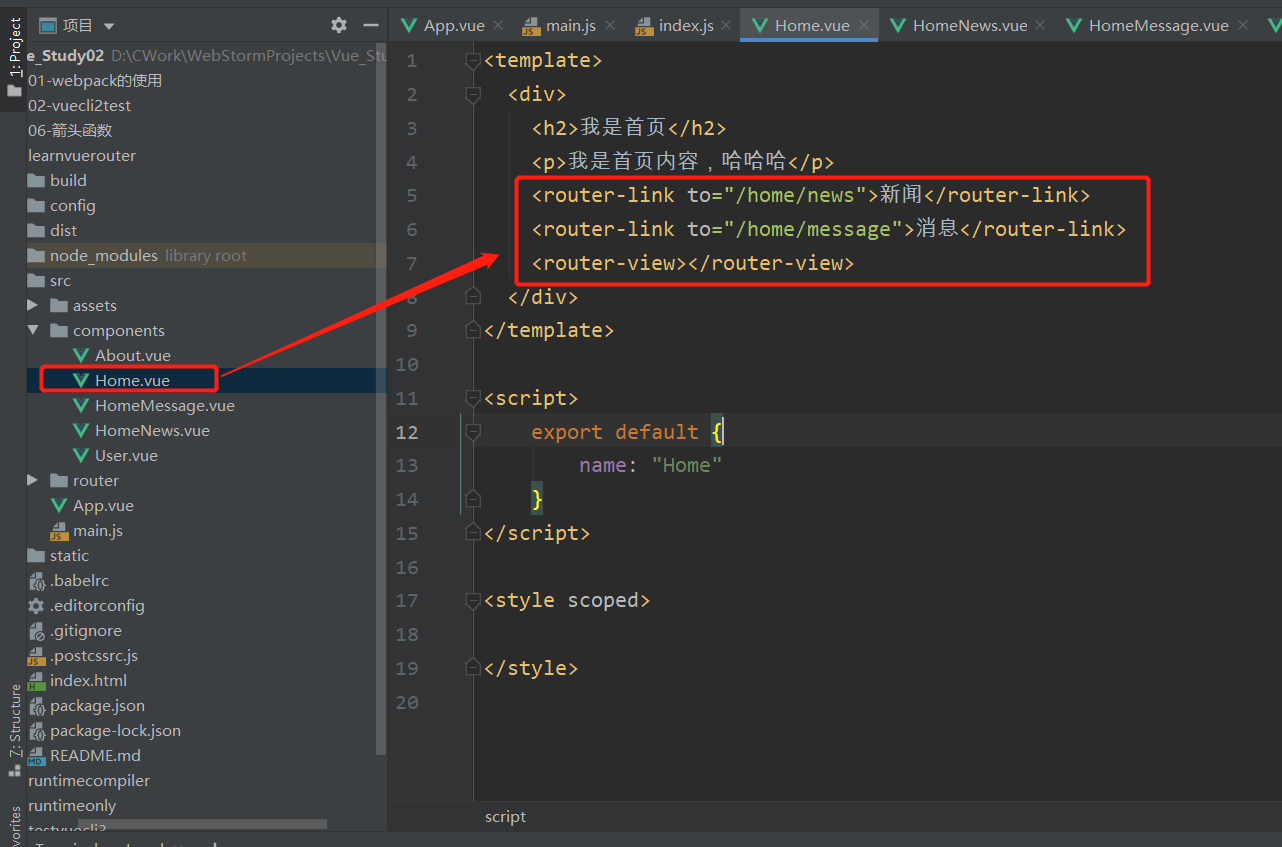Click the project tree vertical scrollbar
The width and height of the screenshot is (1282, 847).
click(x=381, y=400)
